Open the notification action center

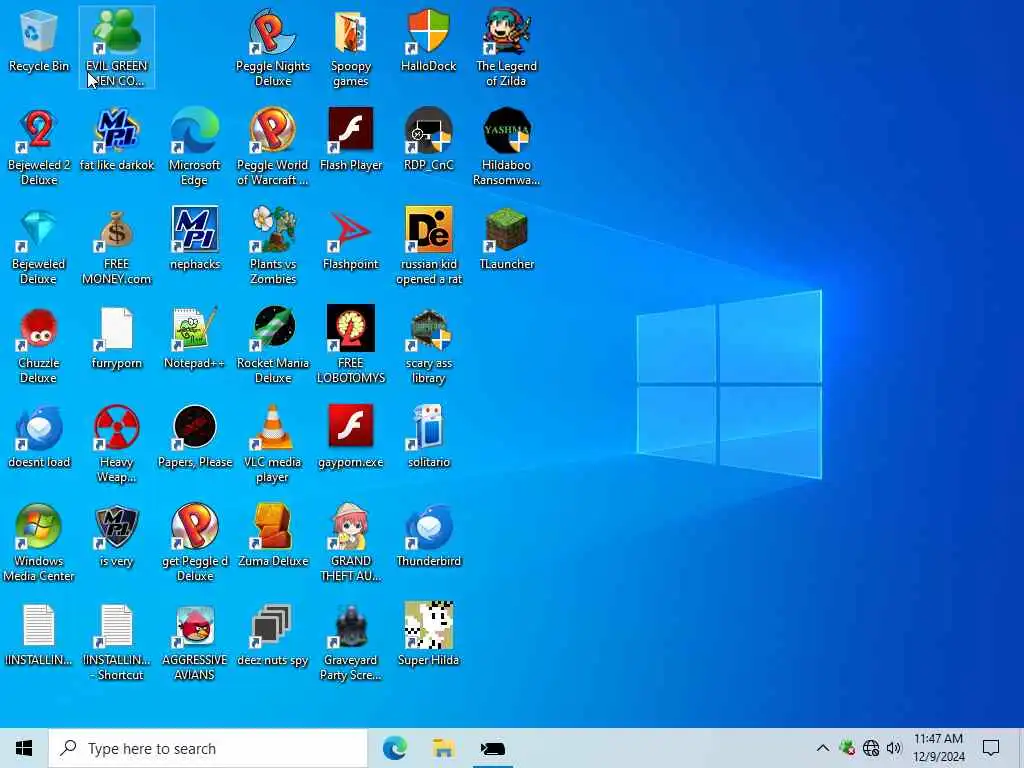[991, 748]
